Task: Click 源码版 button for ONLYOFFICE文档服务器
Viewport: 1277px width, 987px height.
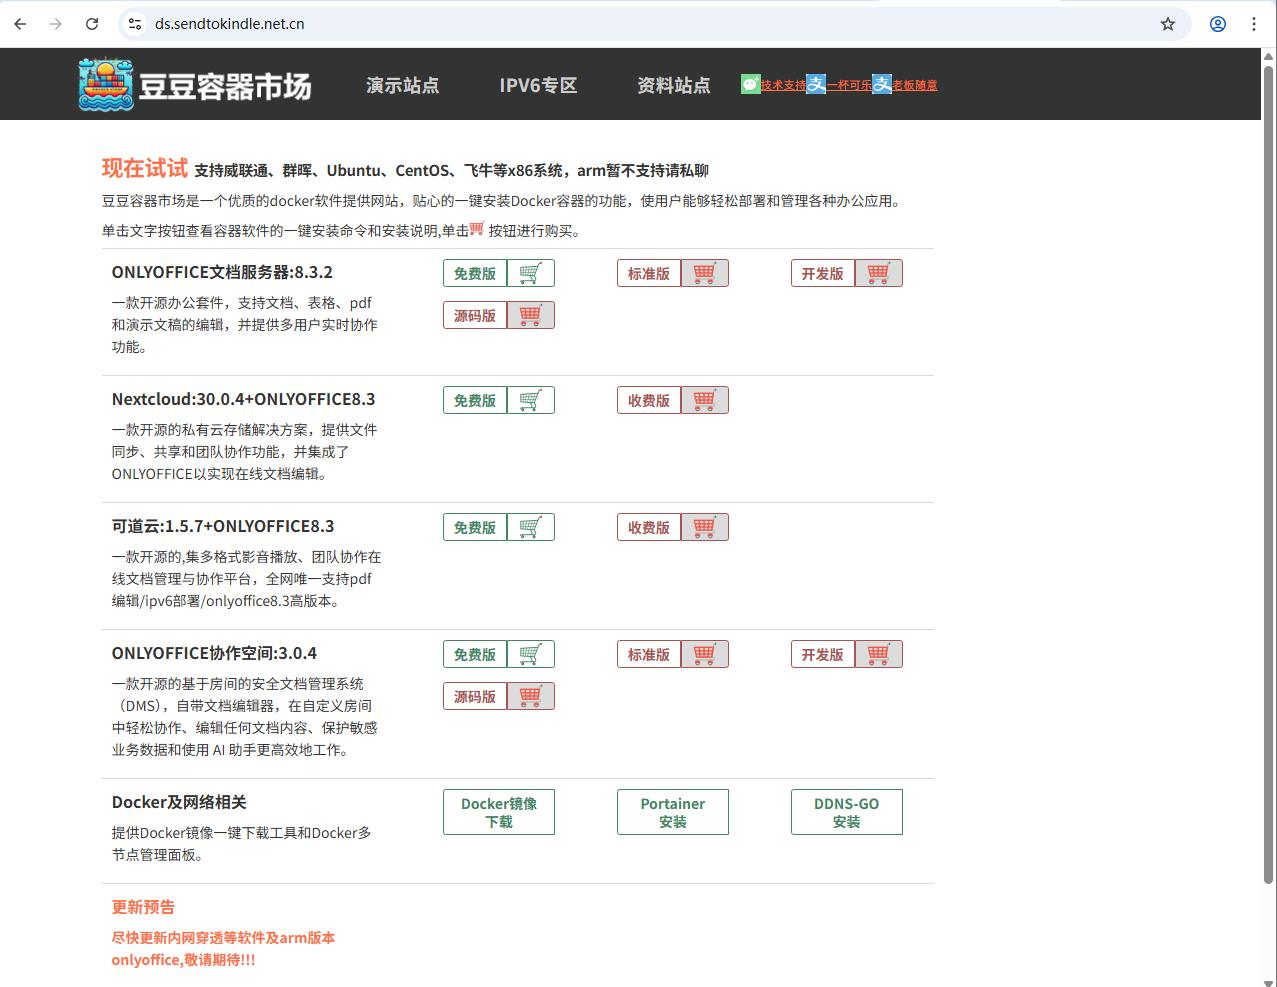Action: click(475, 315)
